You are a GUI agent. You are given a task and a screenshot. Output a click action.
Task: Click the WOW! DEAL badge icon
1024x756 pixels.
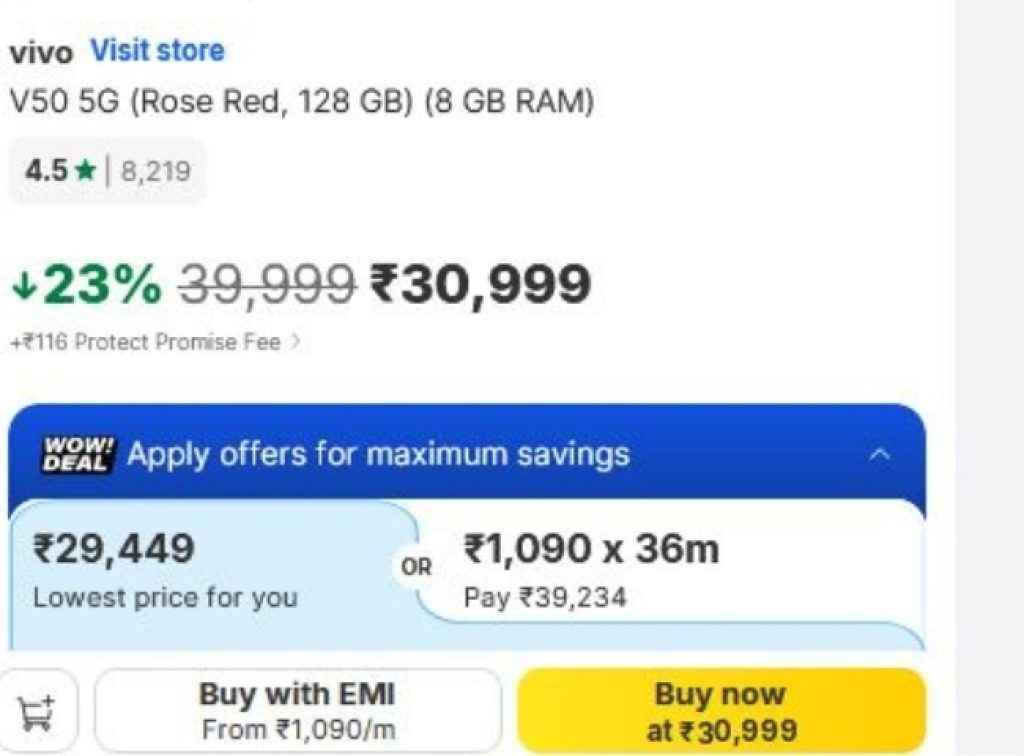[80, 455]
